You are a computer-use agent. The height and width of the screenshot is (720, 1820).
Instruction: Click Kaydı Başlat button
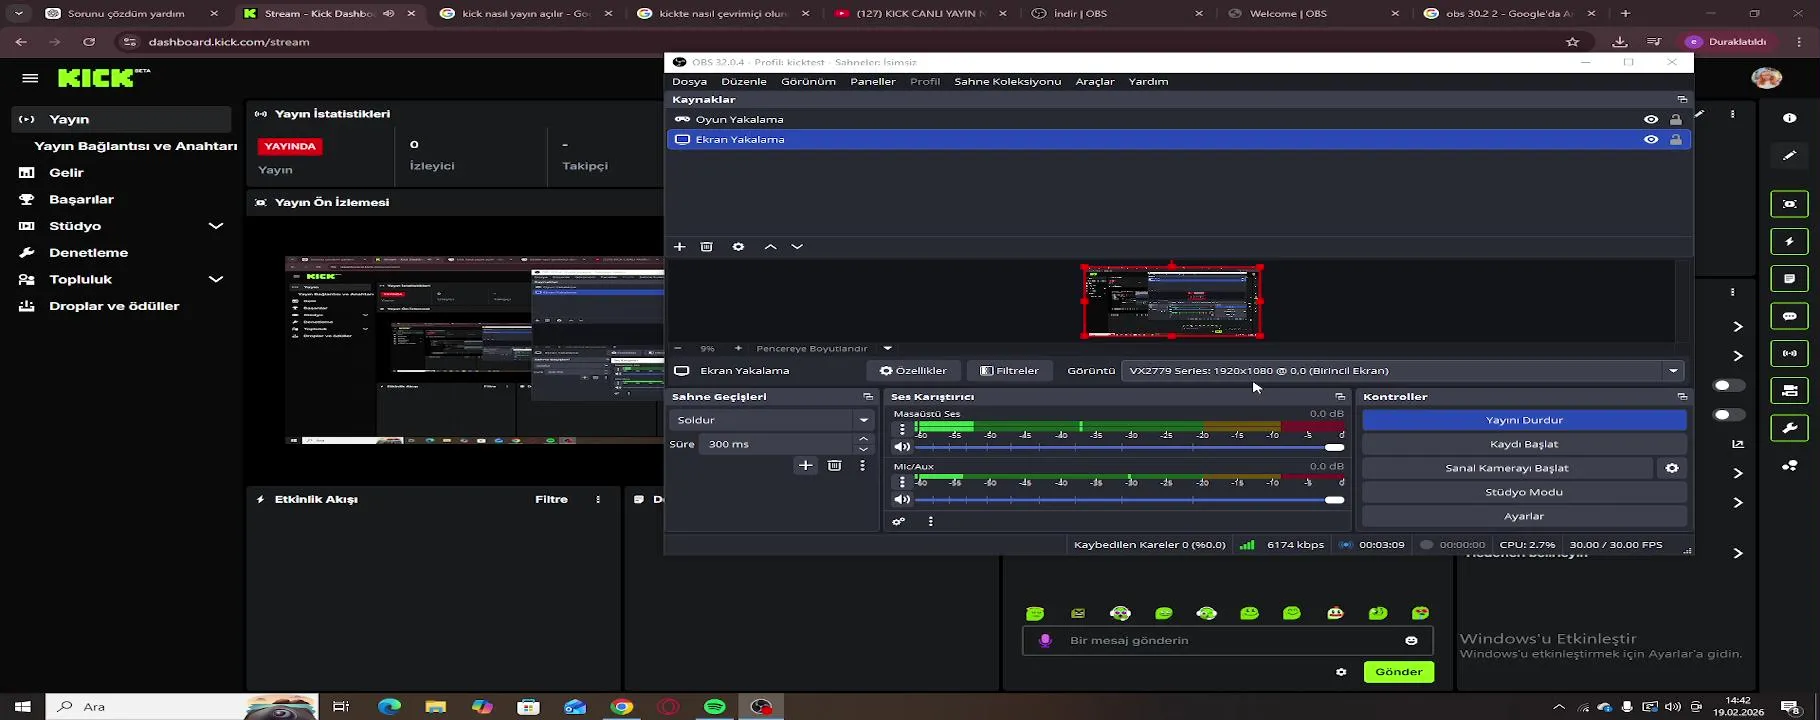[1524, 444]
